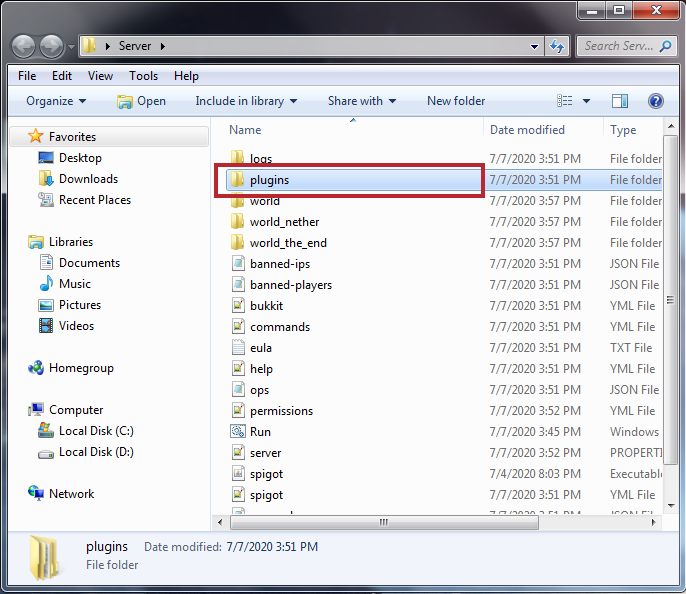Click the Change your view icon
The height and width of the screenshot is (594, 686).
pos(564,101)
